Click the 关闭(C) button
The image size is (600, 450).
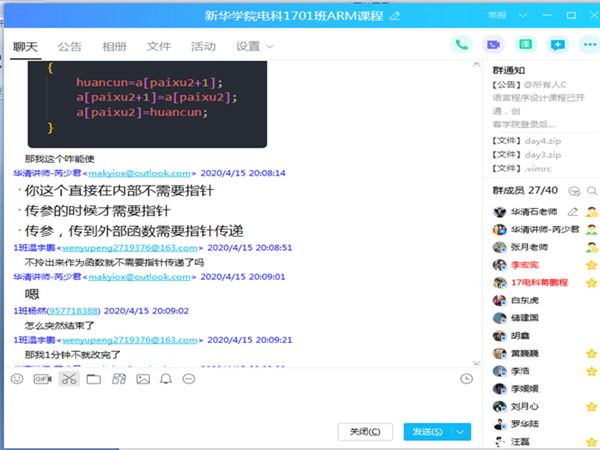365,432
